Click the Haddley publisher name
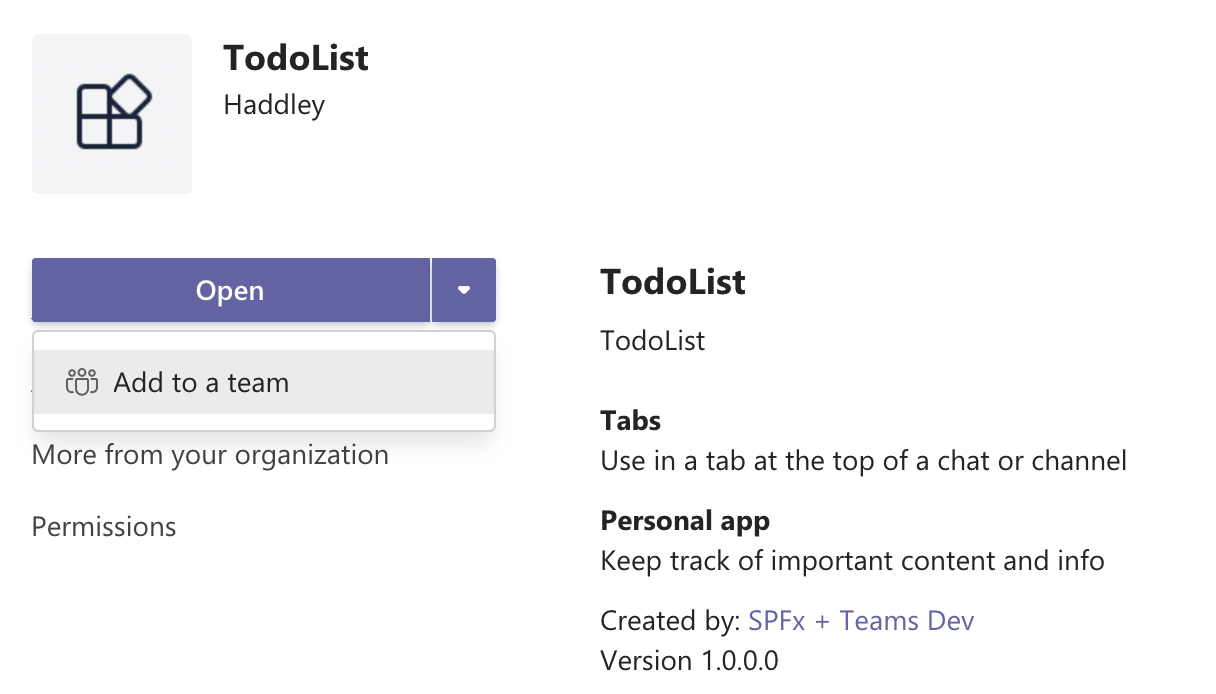Viewport: 1216px width, 694px height. [274, 104]
